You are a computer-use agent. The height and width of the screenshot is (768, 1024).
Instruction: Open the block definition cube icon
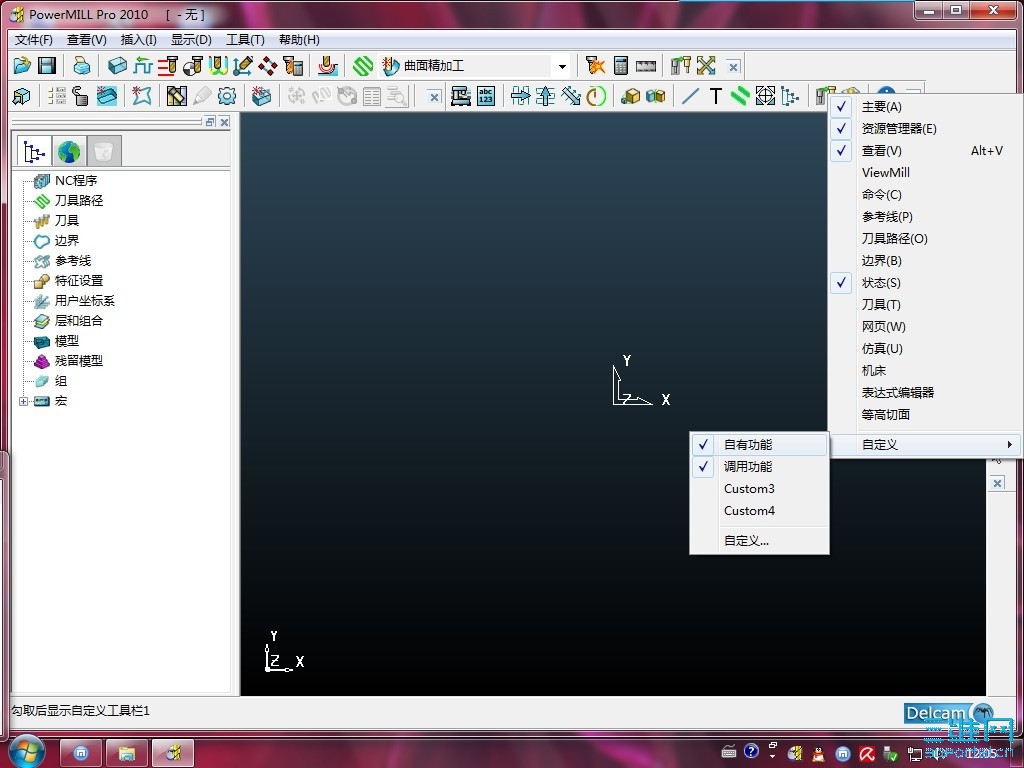[x=118, y=65]
